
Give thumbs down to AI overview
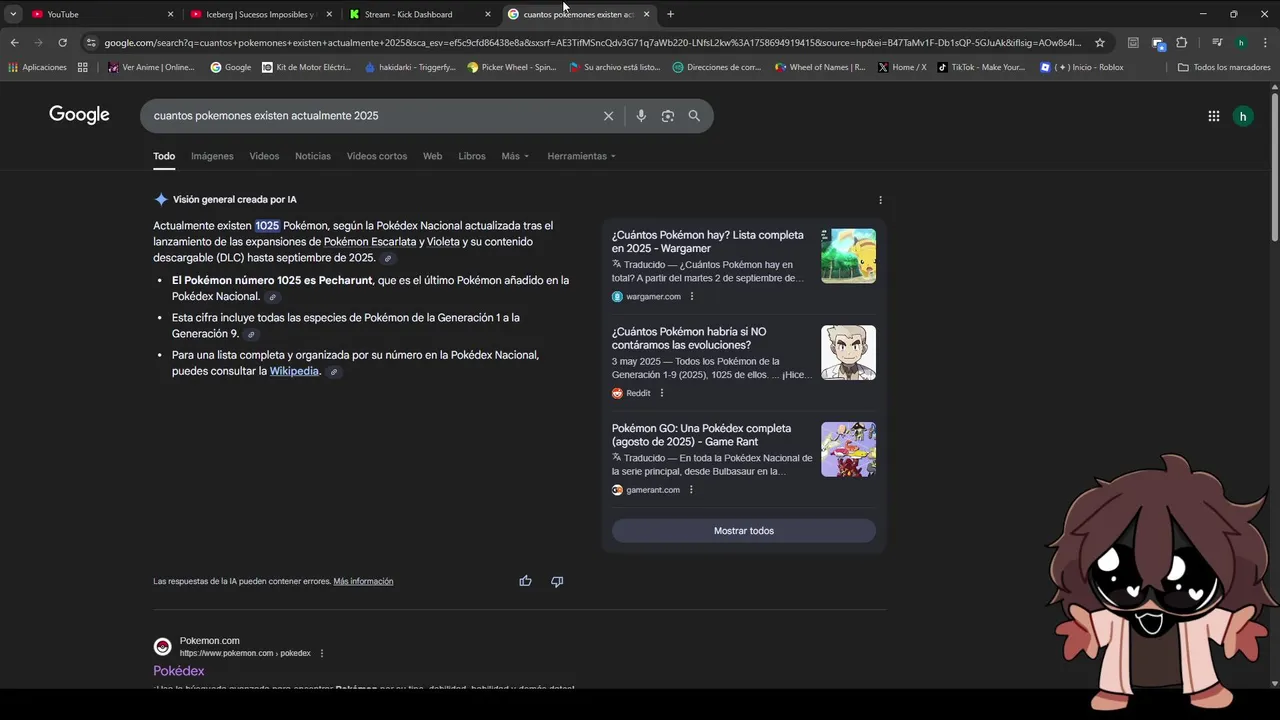[557, 581]
